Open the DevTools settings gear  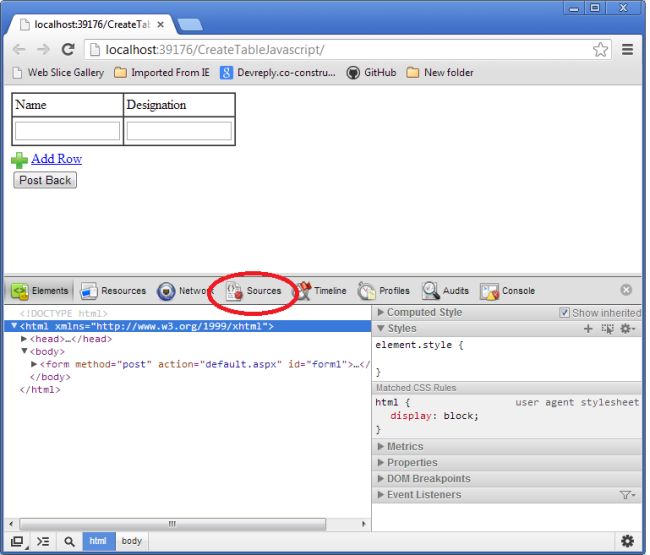click(627, 541)
